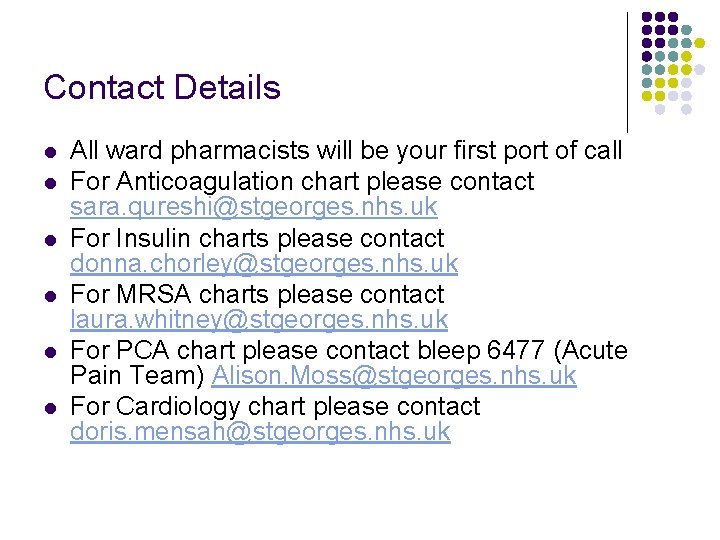Screen dimensions: 720x540
Task: Open the donna.chorley@stgeorges.nhs.uk email link
Action: 263,264
